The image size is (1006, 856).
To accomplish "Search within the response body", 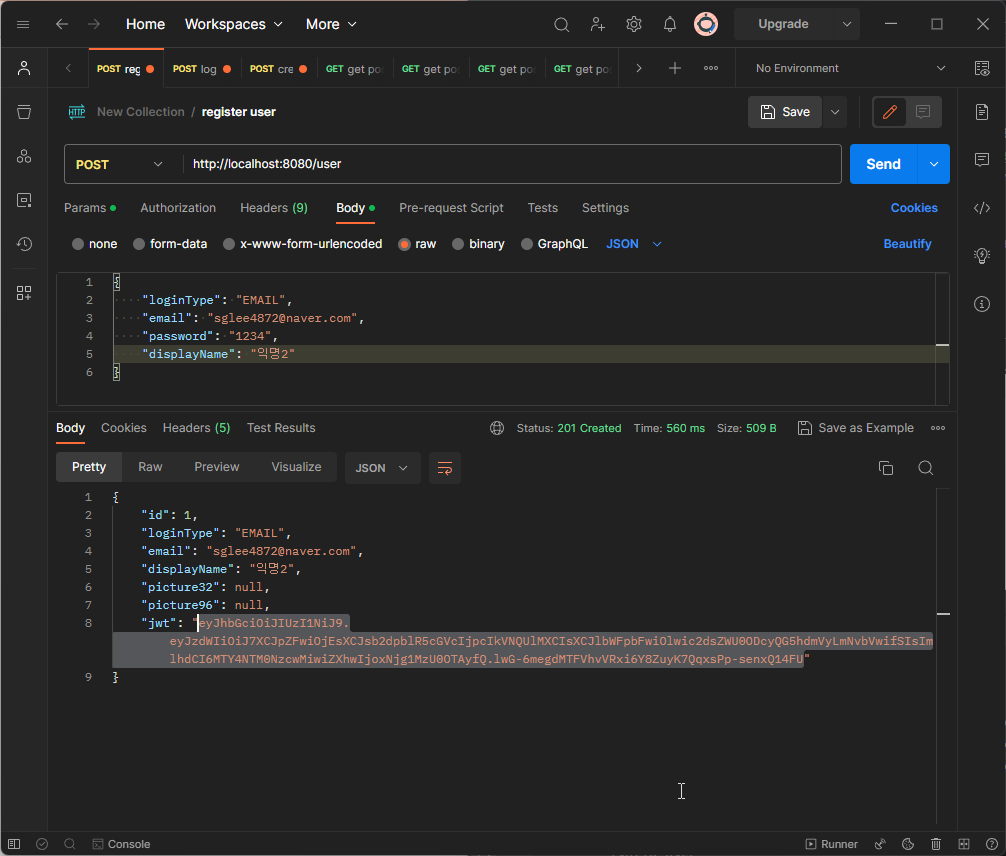I will pyautogui.click(x=925, y=468).
